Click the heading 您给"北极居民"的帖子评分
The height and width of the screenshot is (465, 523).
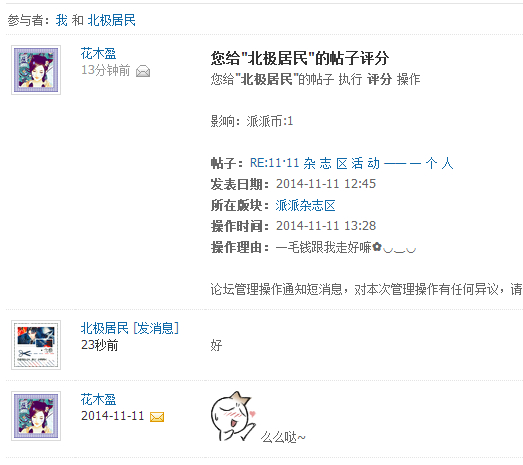(300, 58)
